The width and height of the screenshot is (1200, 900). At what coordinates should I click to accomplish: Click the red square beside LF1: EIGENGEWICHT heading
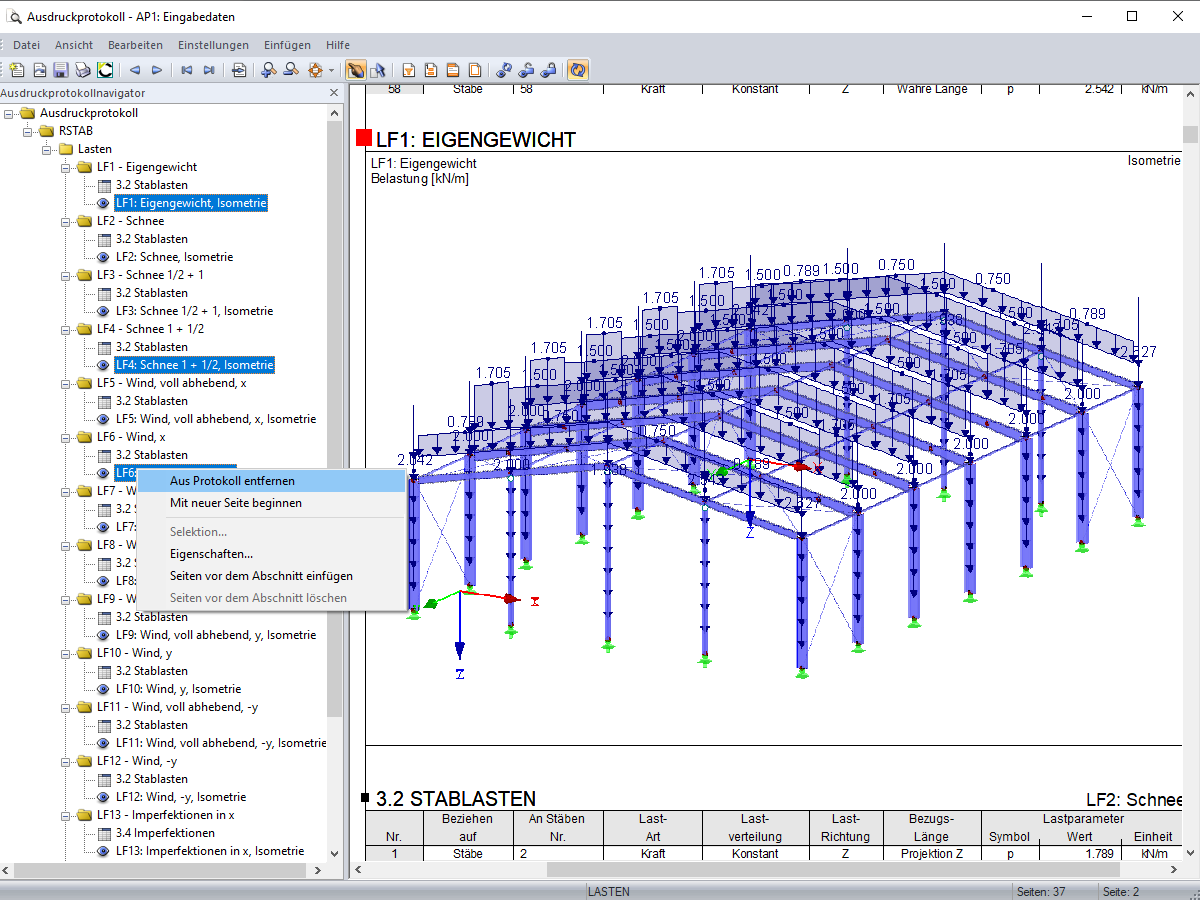point(363,138)
